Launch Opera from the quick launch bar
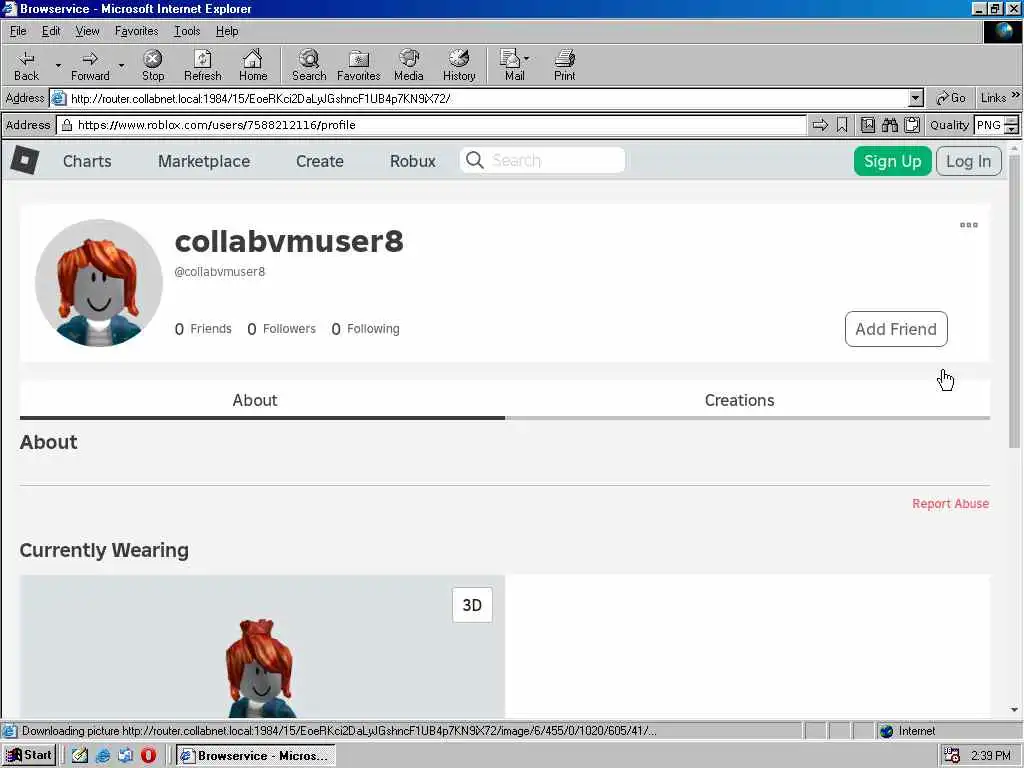 click(x=148, y=756)
